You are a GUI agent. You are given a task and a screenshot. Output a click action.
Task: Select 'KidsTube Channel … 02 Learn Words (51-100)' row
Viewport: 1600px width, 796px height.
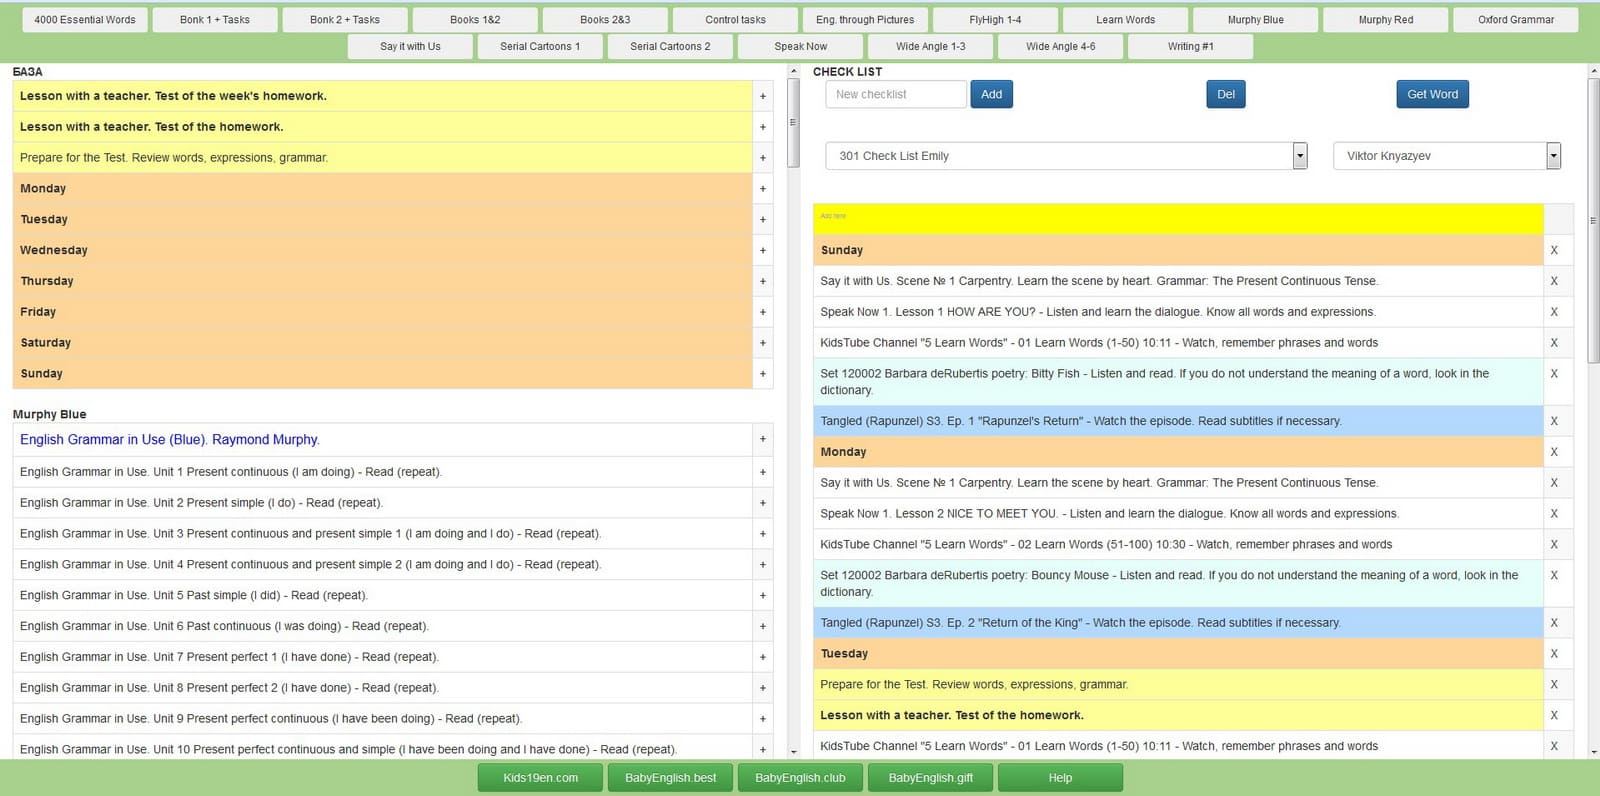[x=1178, y=545]
